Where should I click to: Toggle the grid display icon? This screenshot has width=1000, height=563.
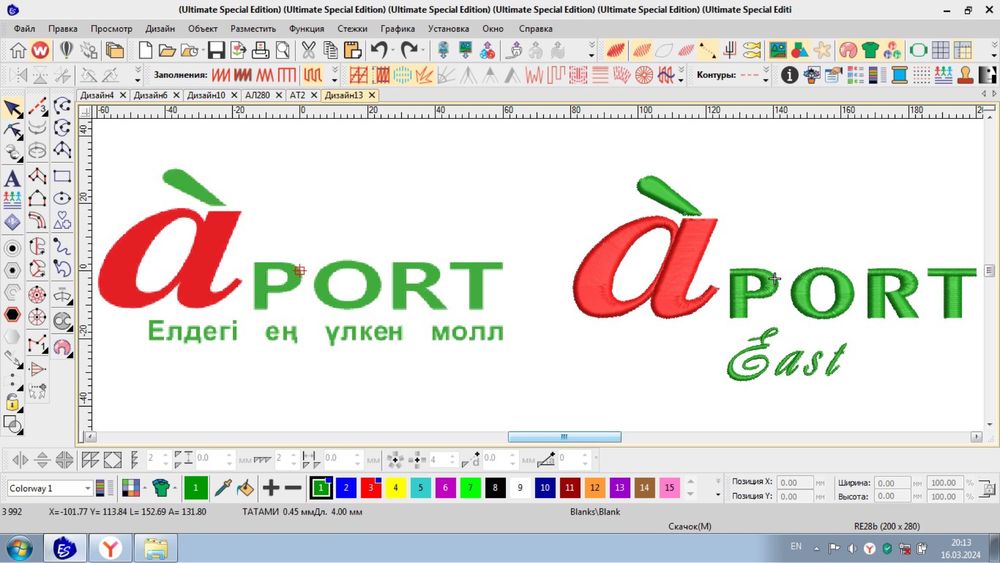(941, 50)
